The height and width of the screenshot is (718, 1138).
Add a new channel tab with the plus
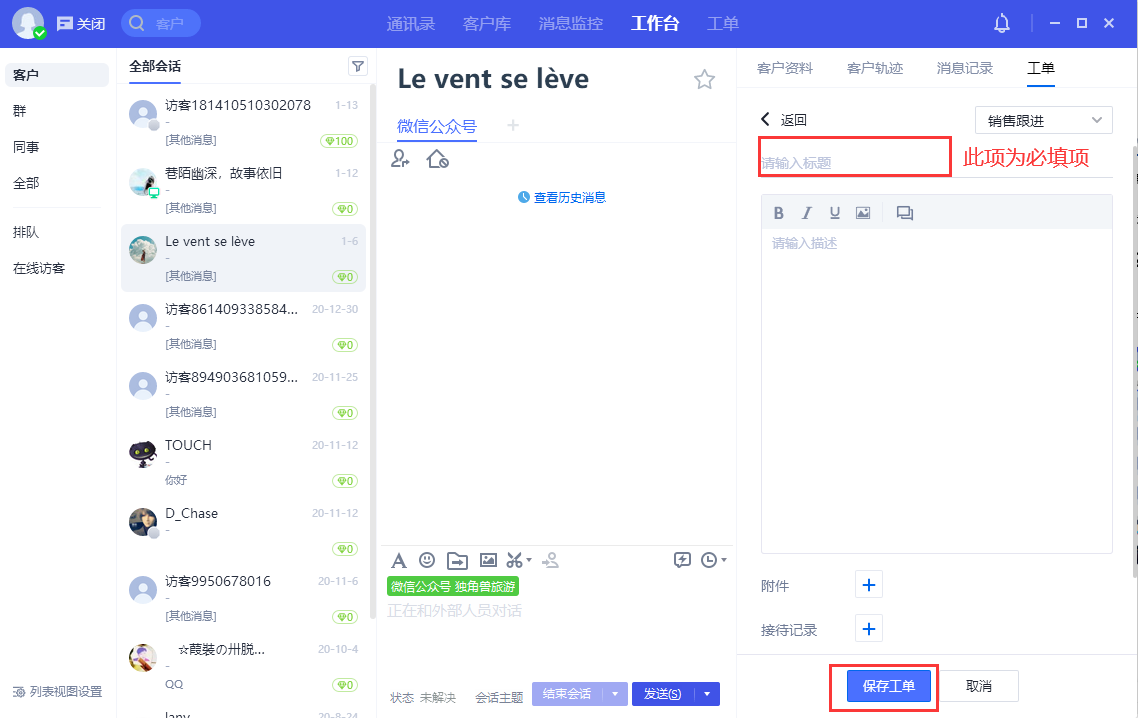[513, 126]
